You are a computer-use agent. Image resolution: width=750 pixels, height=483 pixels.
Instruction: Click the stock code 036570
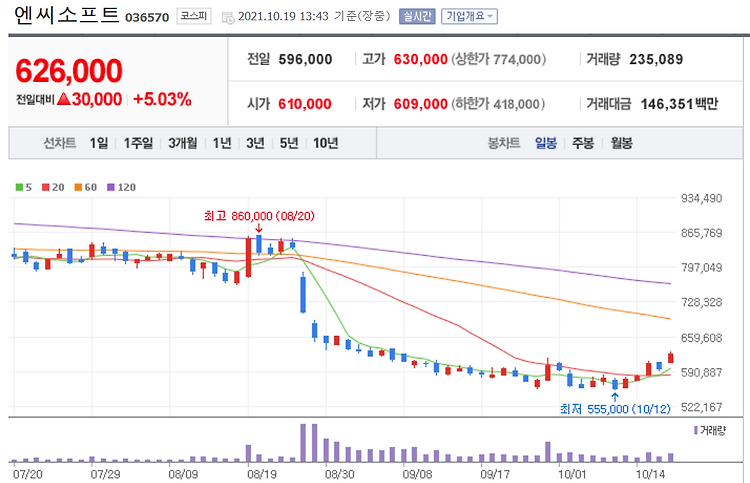(147, 18)
